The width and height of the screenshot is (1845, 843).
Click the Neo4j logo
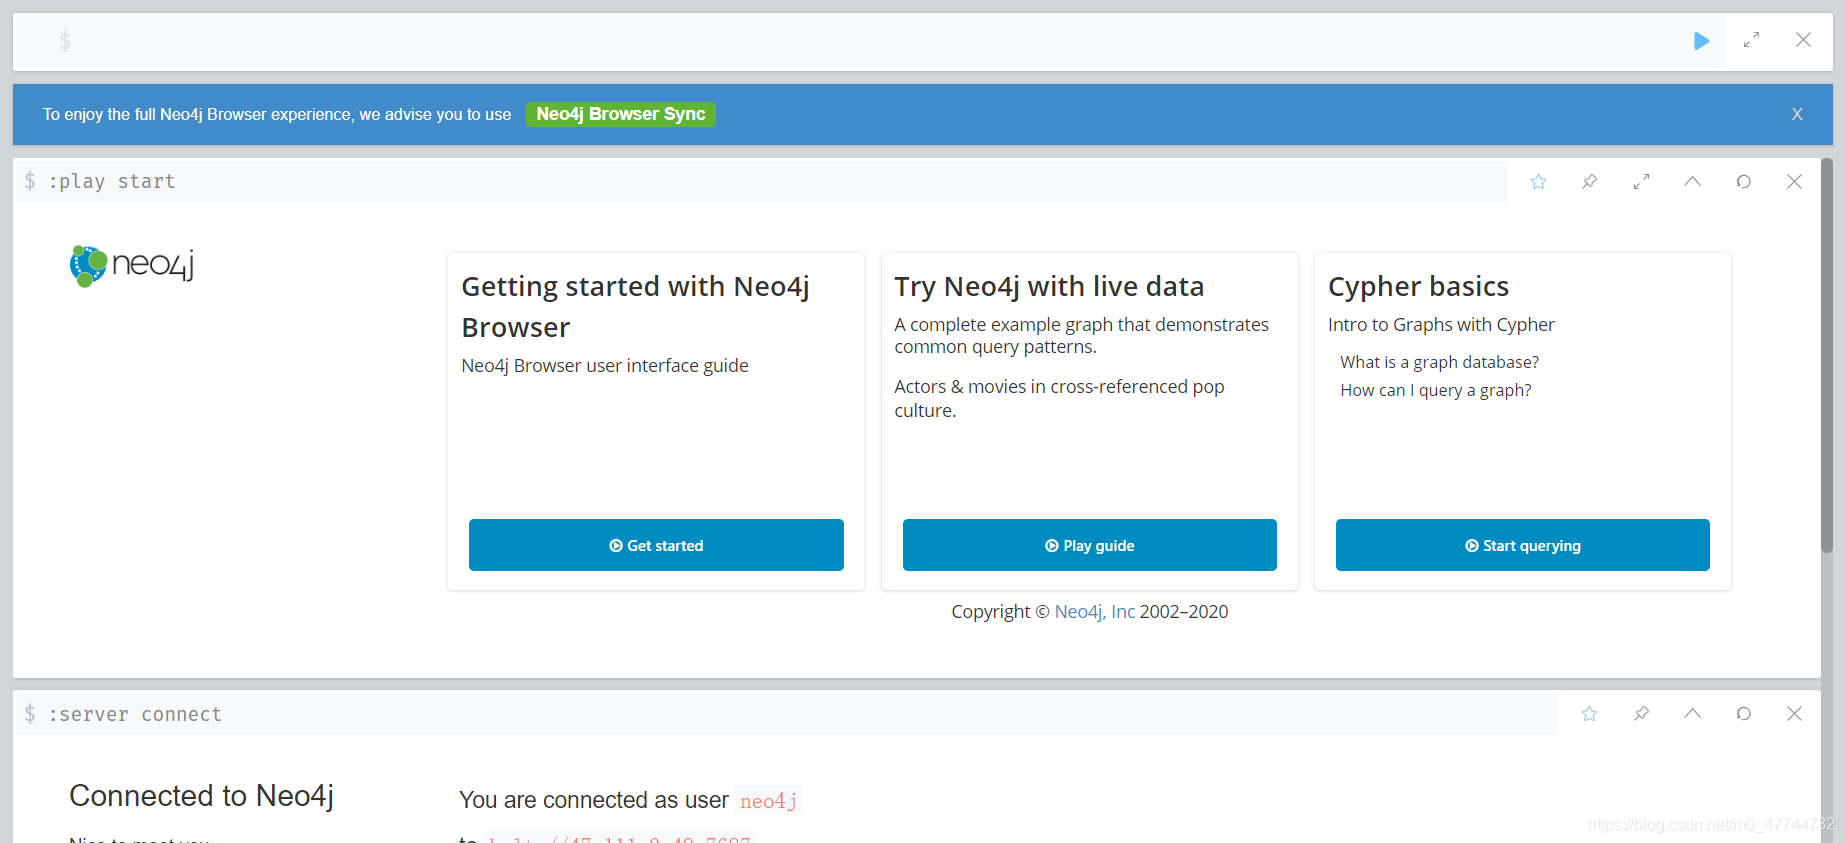132,266
